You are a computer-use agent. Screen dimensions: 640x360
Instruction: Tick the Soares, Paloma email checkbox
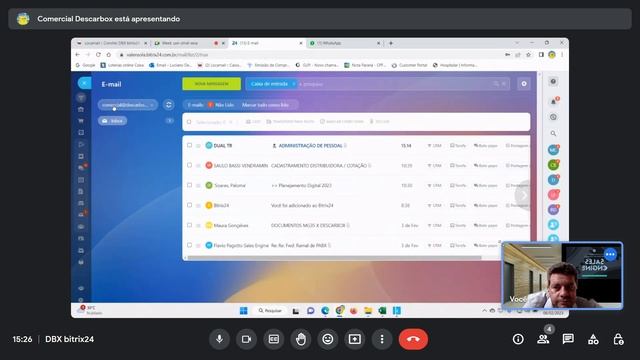pos(189,185)
